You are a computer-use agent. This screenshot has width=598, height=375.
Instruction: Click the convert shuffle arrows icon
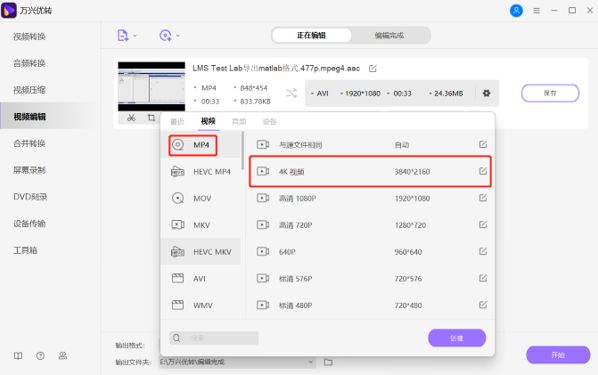point(291,93)
